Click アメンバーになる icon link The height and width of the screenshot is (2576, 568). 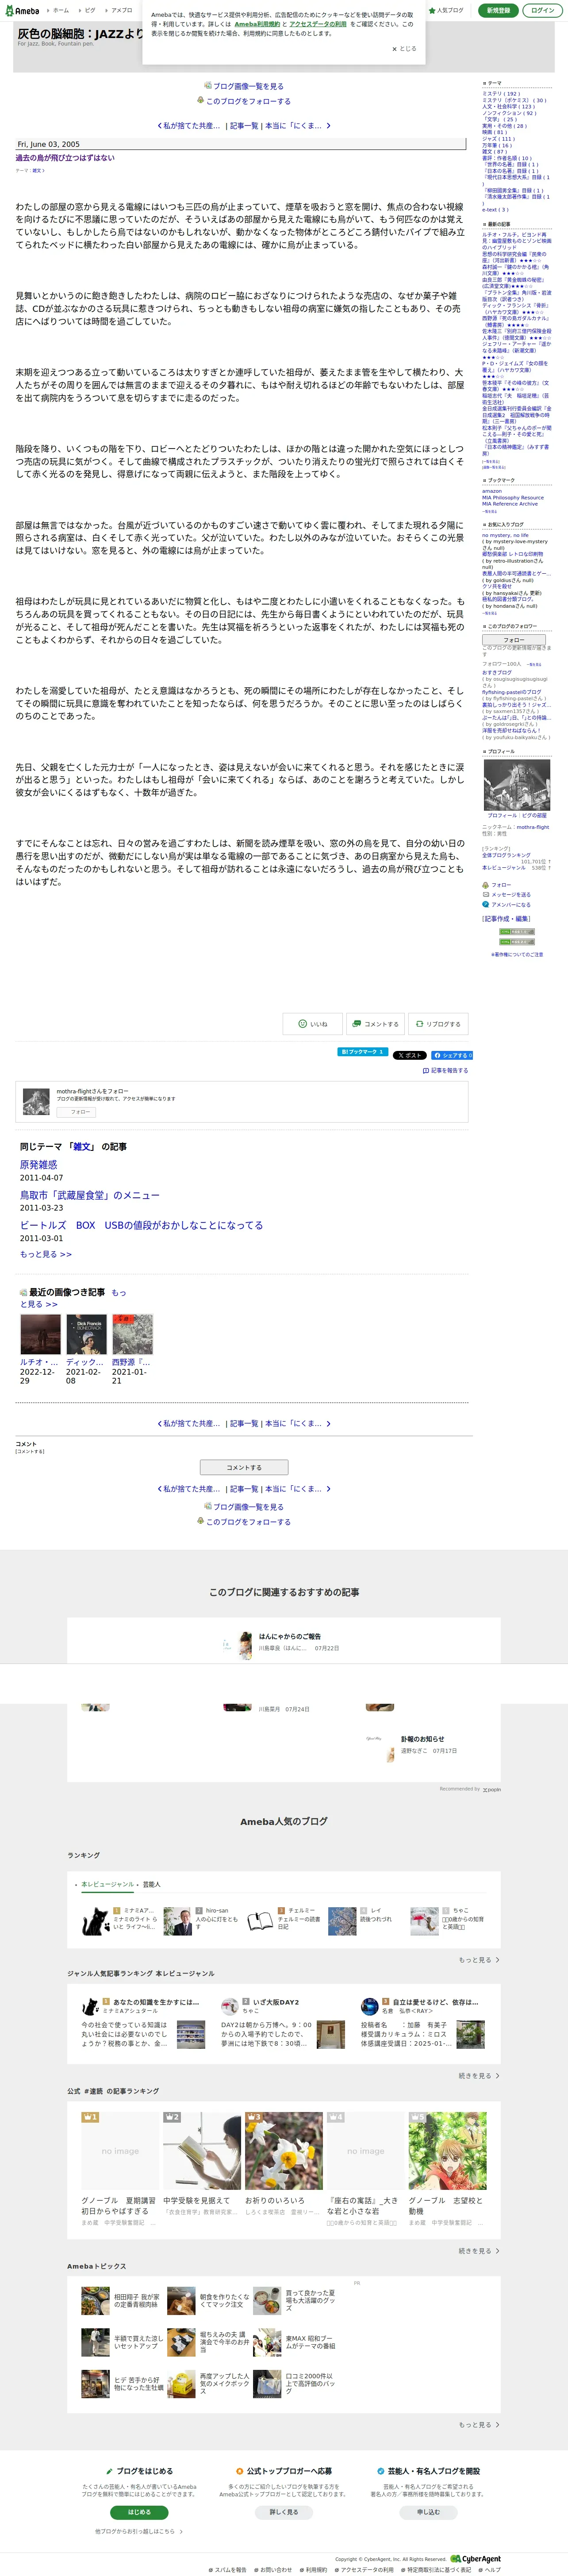507,905
